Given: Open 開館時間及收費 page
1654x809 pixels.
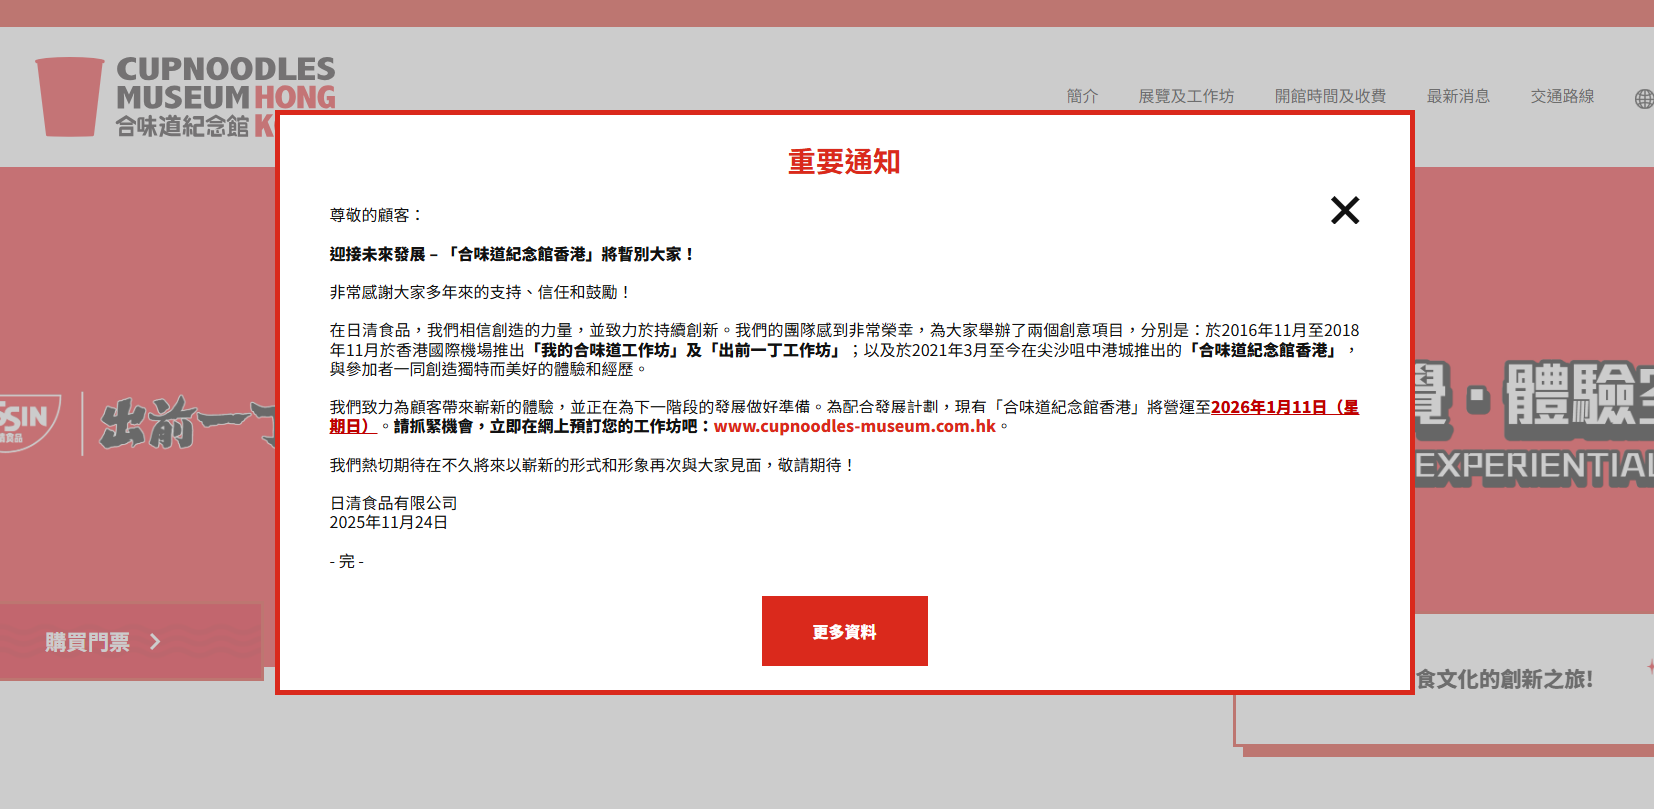Looking at the screenshot, I should [1330, 96].
